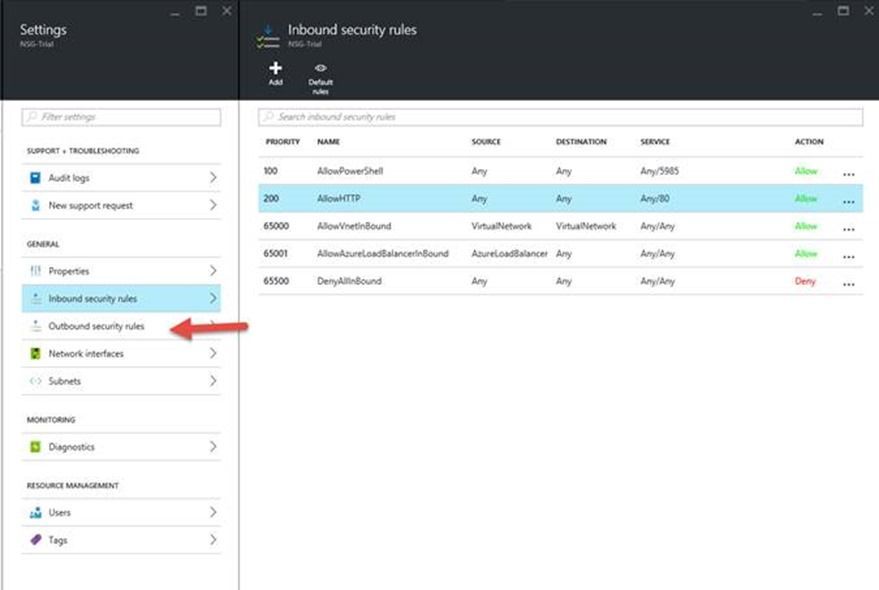Click the Subnets icon
Image resolution: width=879 pixels, height=590 pixels.
35,381
